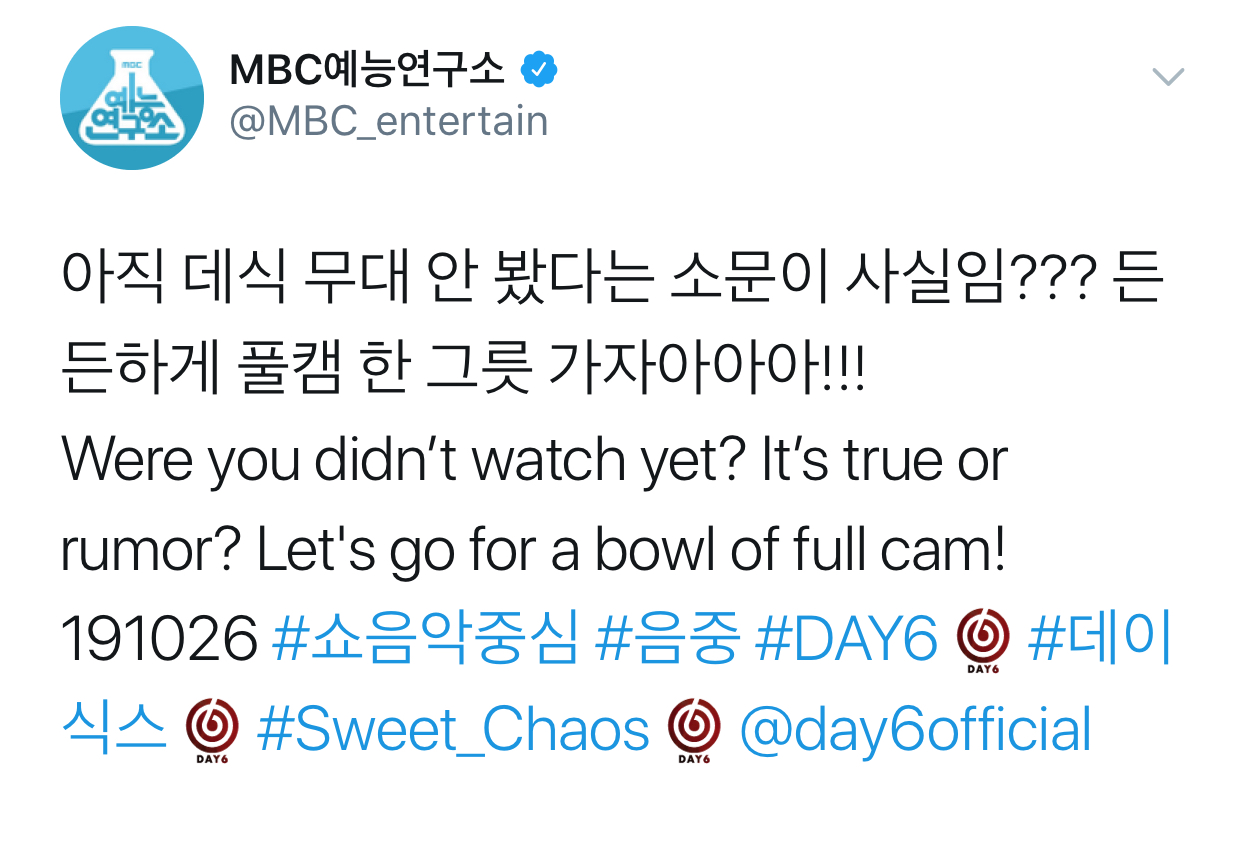This screenshot has height=860, width=1242.
Task: Follow the #음중 hashtag link
Action: 667,640
